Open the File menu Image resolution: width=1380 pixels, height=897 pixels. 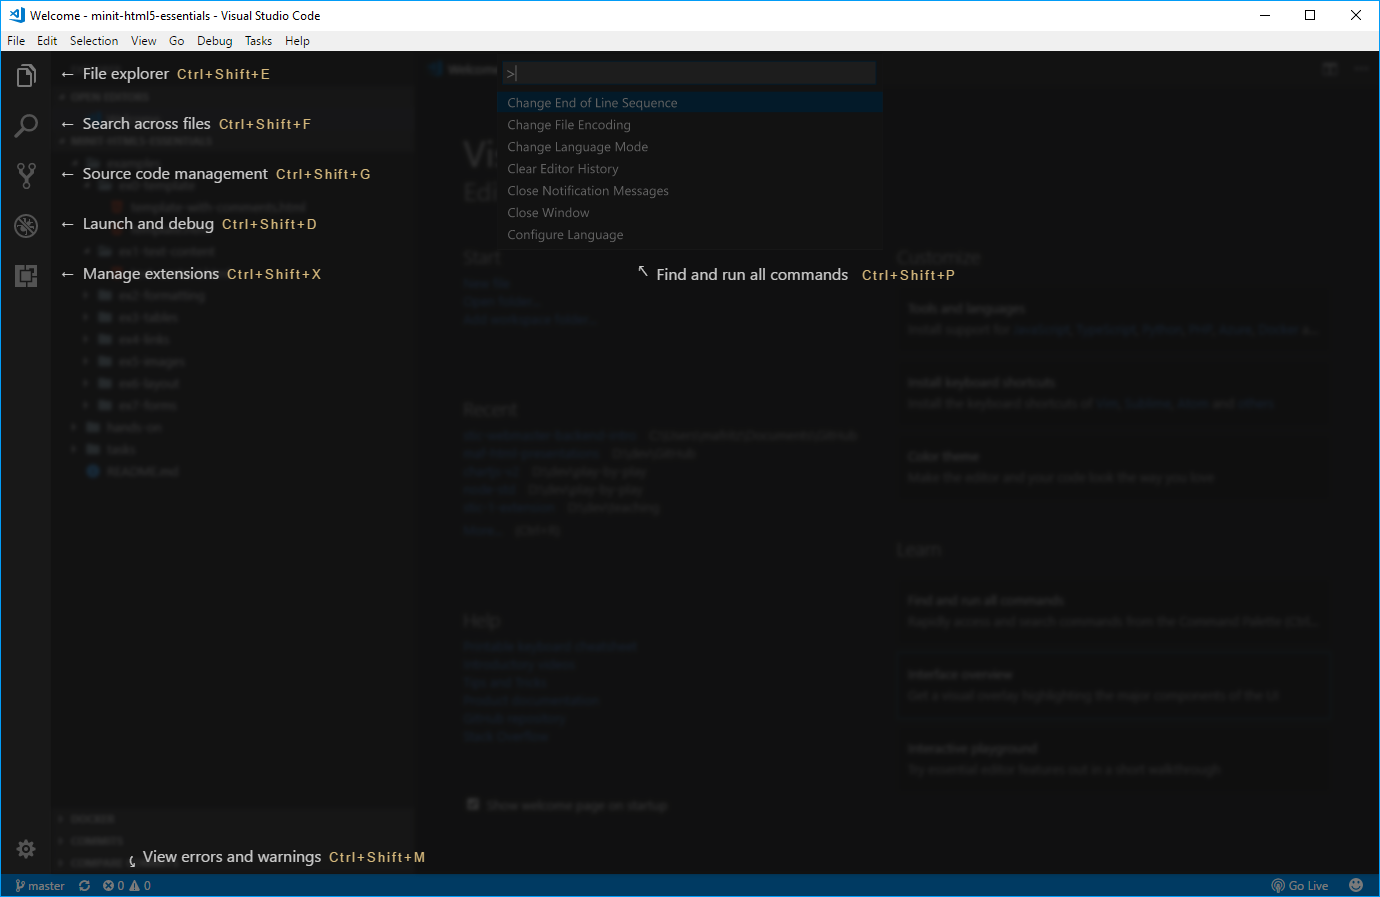tap(16, 41)
